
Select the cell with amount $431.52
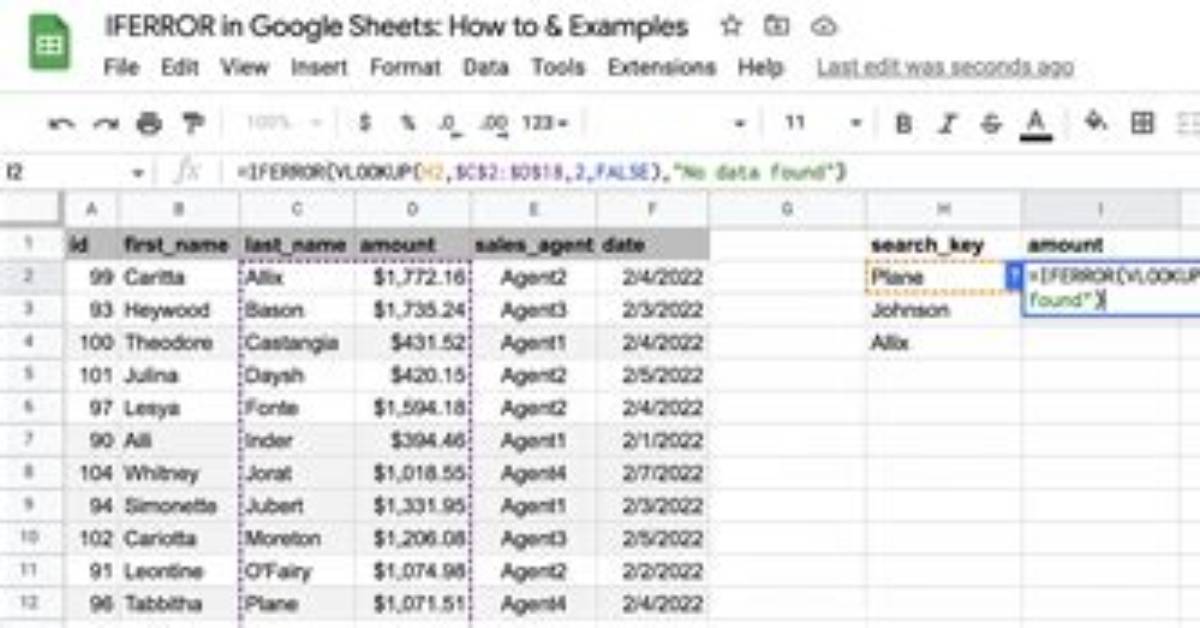coord(413,342)
